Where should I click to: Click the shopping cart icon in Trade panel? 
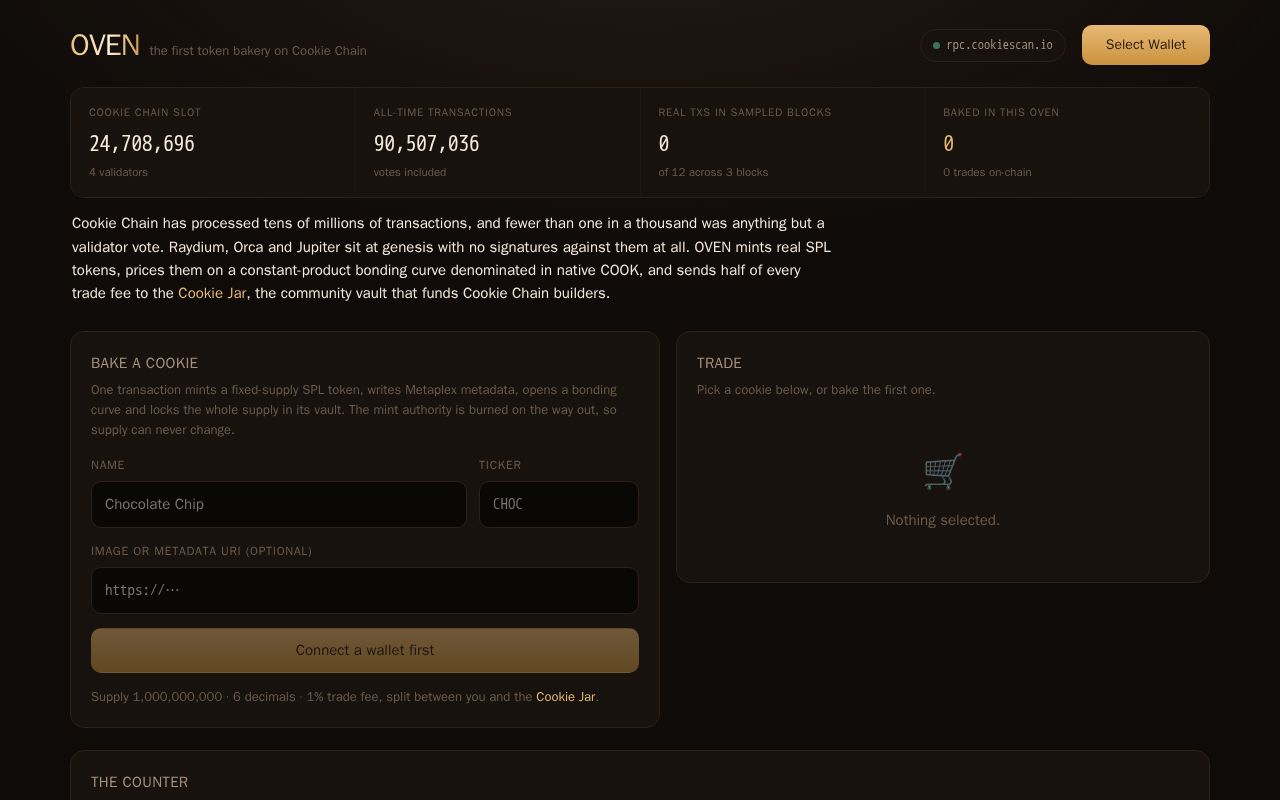point(942,471)
